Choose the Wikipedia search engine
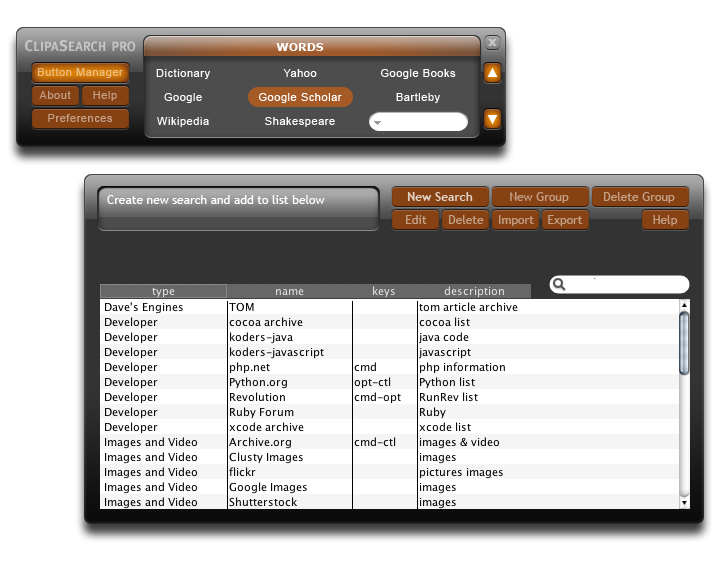The width and height of the screenshot is (720, 570). (183, 121)
